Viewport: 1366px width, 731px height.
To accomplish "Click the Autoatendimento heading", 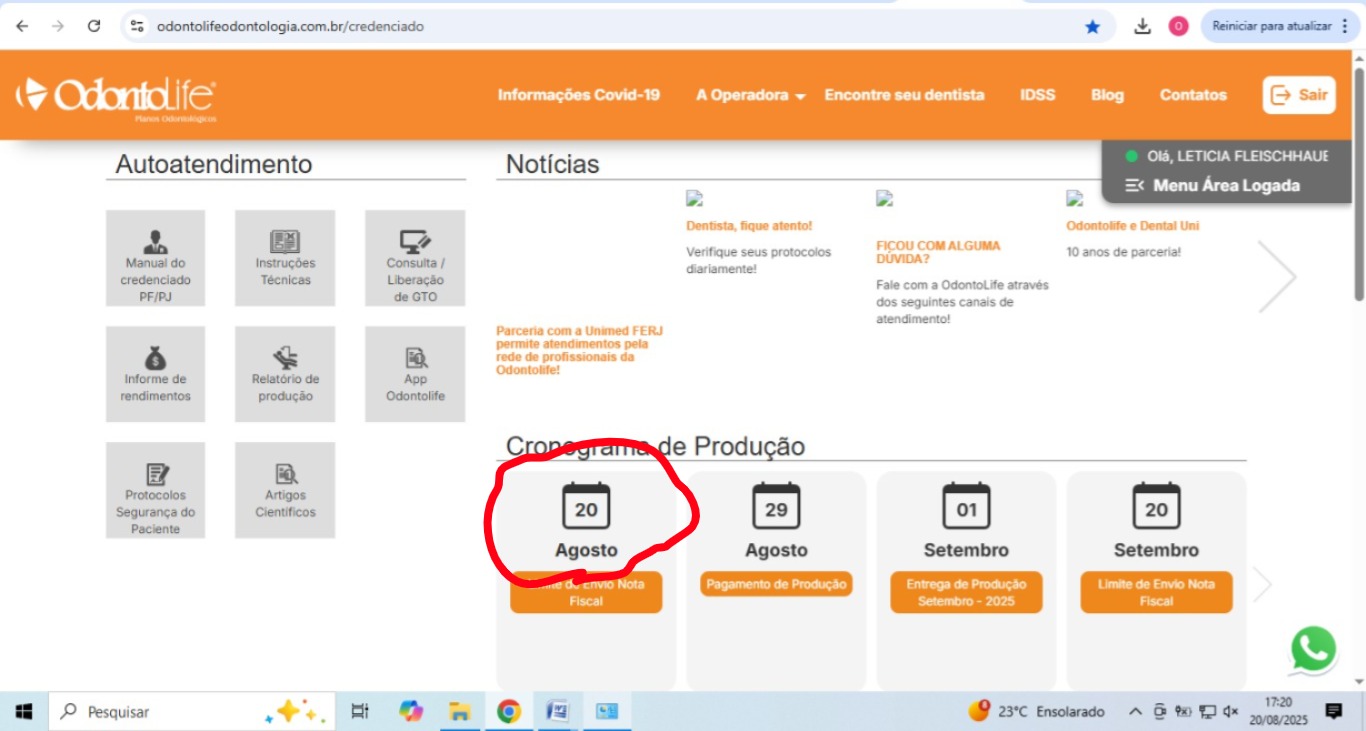I will [214, 164].
